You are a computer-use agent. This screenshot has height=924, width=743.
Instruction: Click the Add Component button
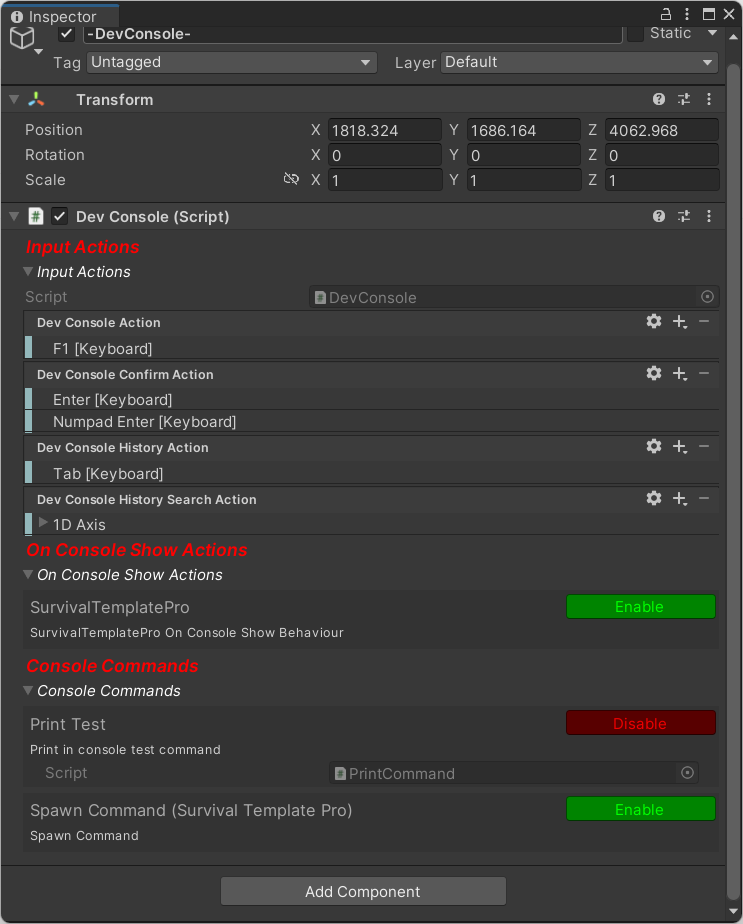click(363, 891)
